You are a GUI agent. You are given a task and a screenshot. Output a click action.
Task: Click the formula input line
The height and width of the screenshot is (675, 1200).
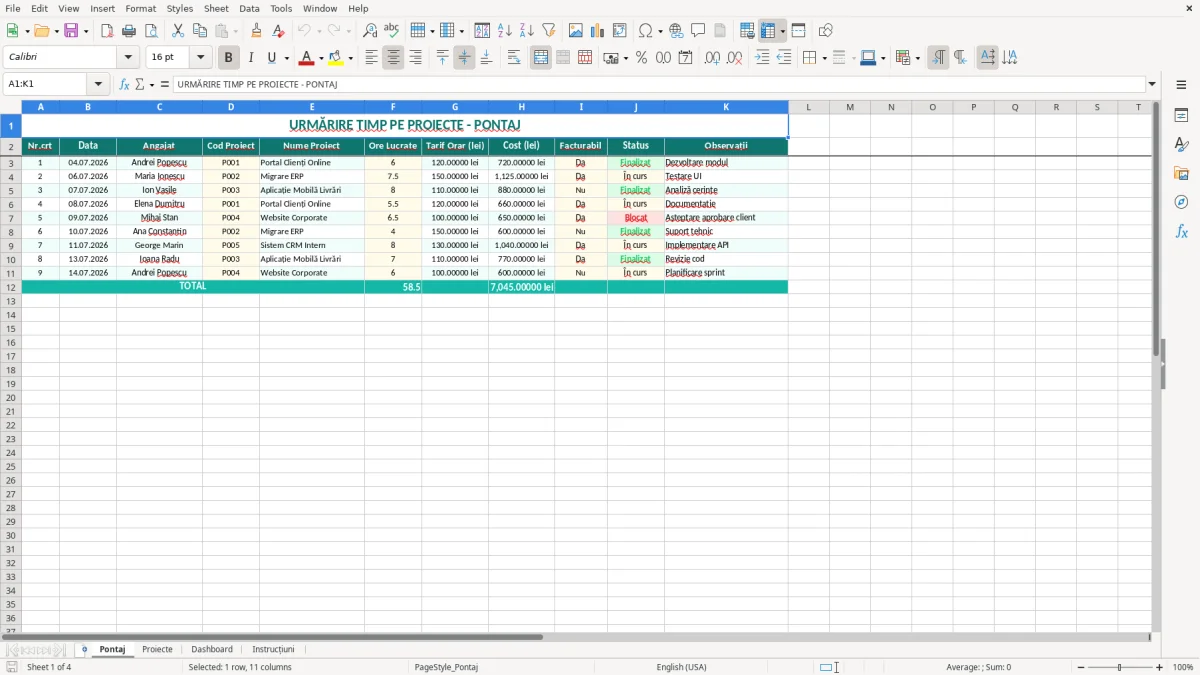point(658,84)
